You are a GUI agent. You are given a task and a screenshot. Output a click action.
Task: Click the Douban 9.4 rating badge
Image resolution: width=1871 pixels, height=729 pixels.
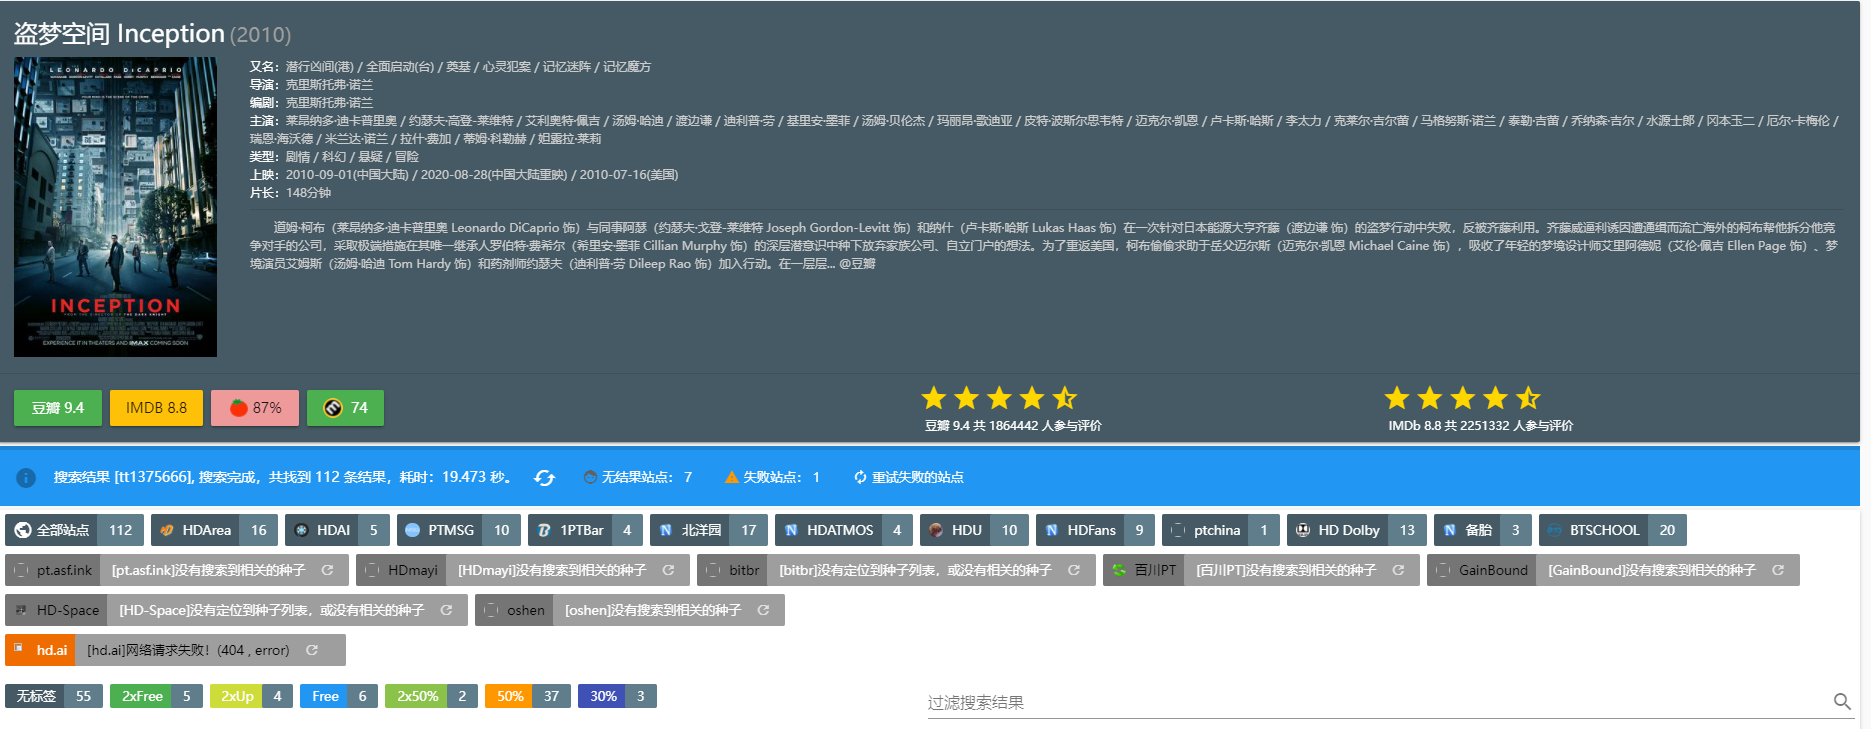[x=58, y=408]
